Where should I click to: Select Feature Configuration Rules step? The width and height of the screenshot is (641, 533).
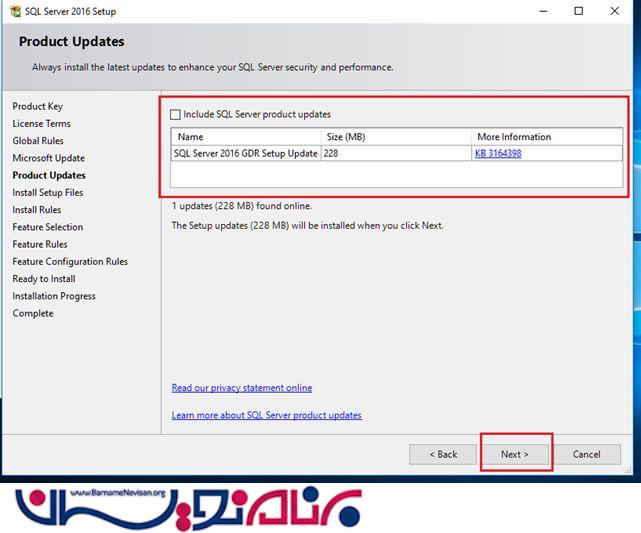pos(70,262)
